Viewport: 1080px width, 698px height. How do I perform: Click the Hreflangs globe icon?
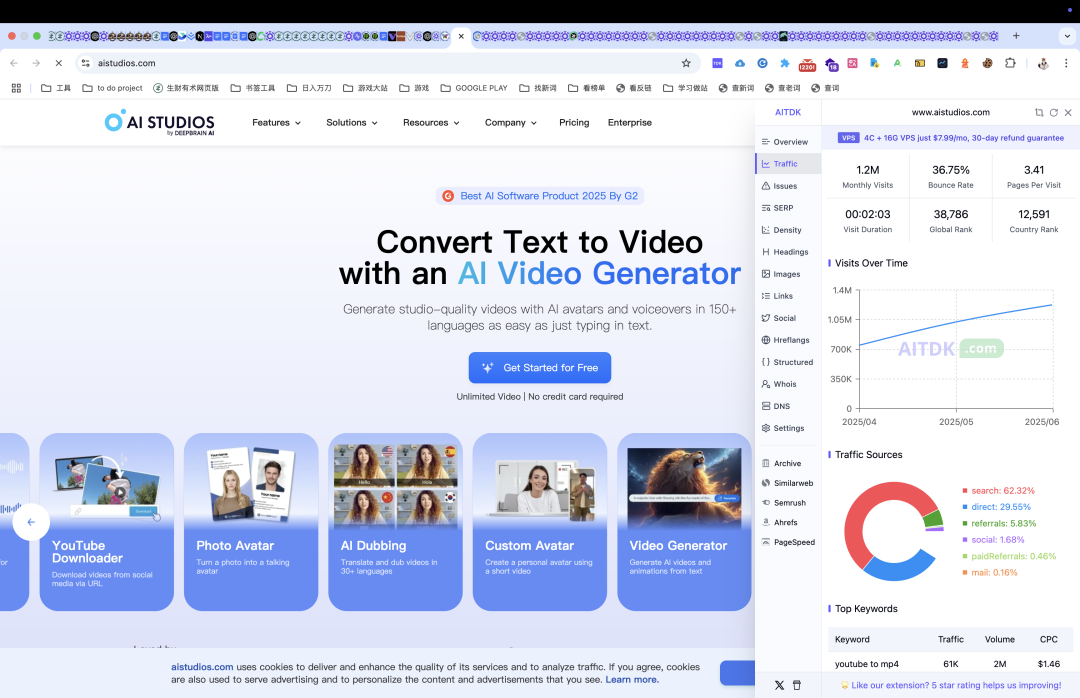click(766, 340)
